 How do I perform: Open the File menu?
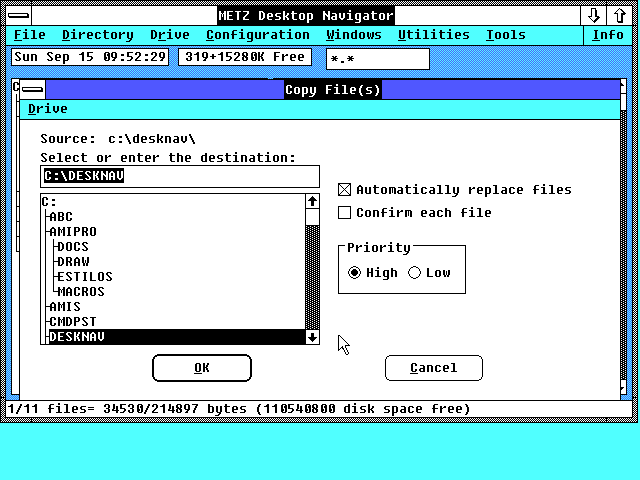tap(29, 35)
